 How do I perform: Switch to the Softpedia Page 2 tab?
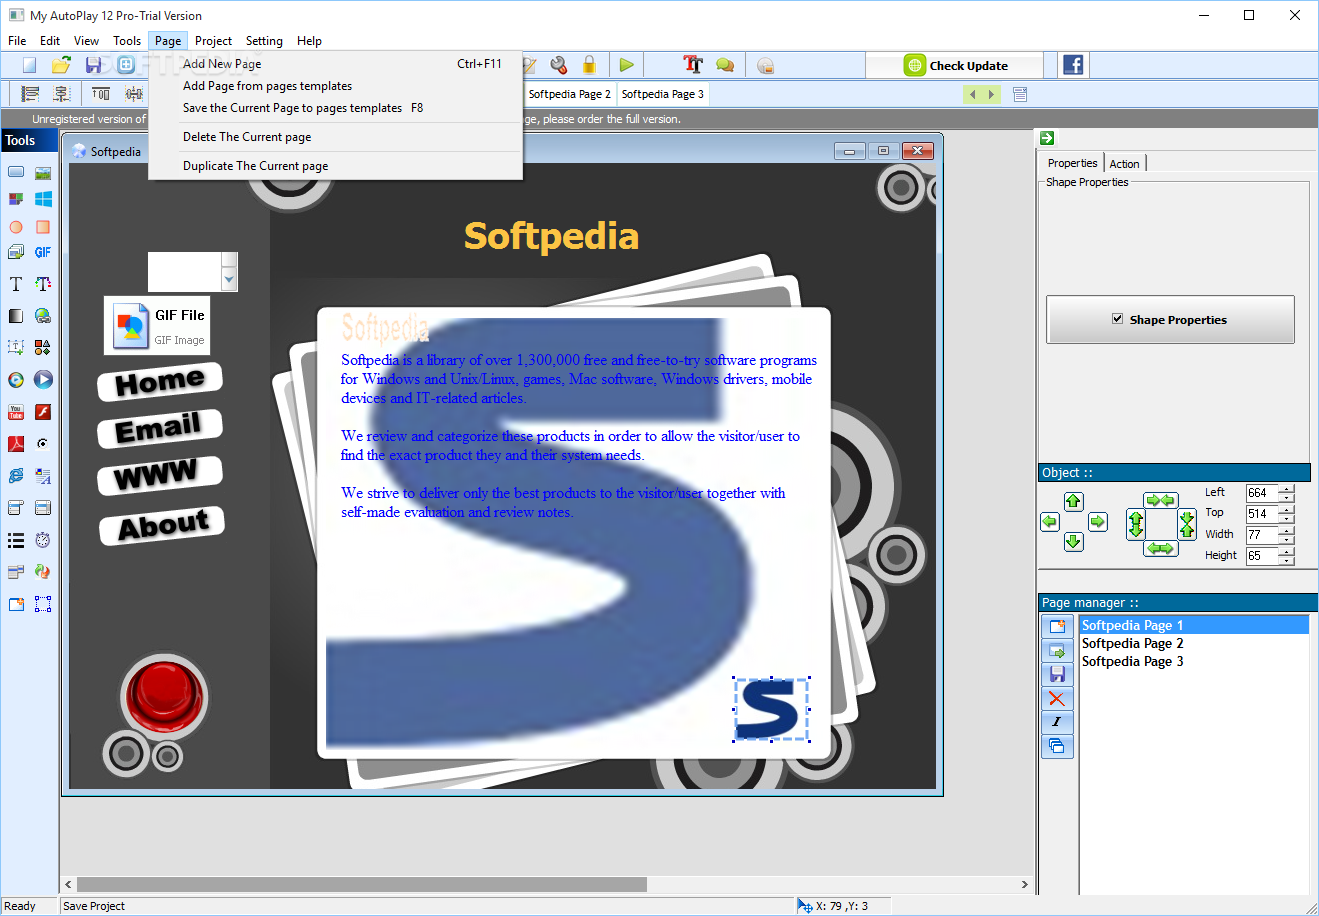click(x=569, y=94)
